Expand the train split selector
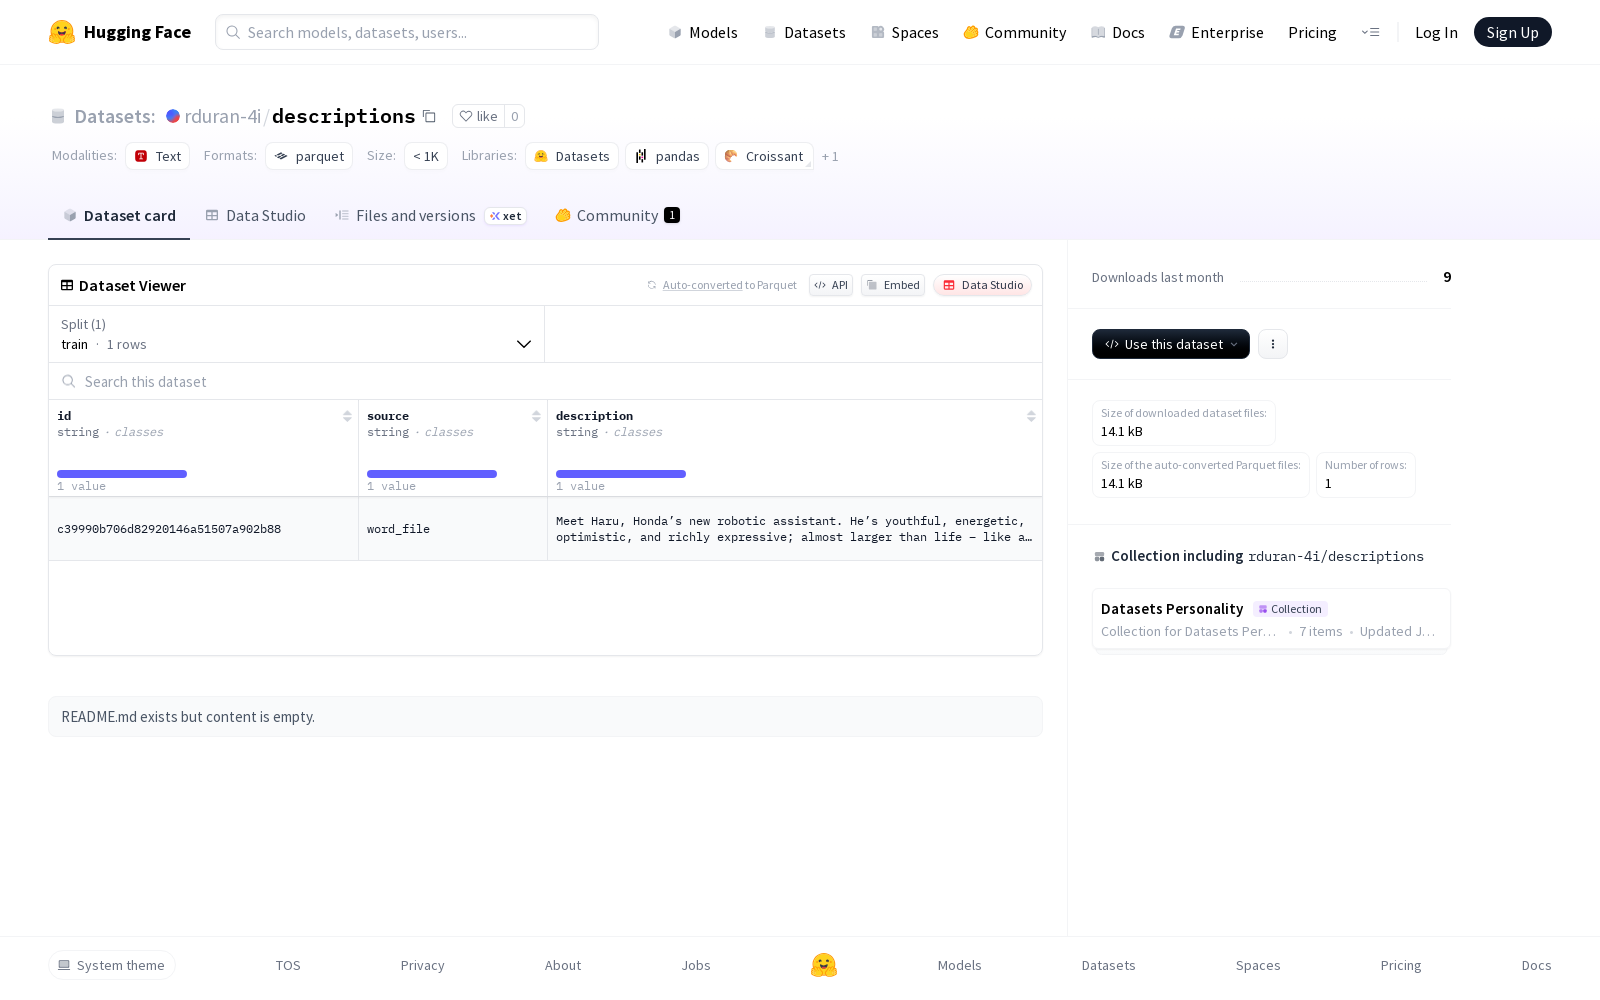This screenshot has height=1000, width=1600. tap(297, 334)
